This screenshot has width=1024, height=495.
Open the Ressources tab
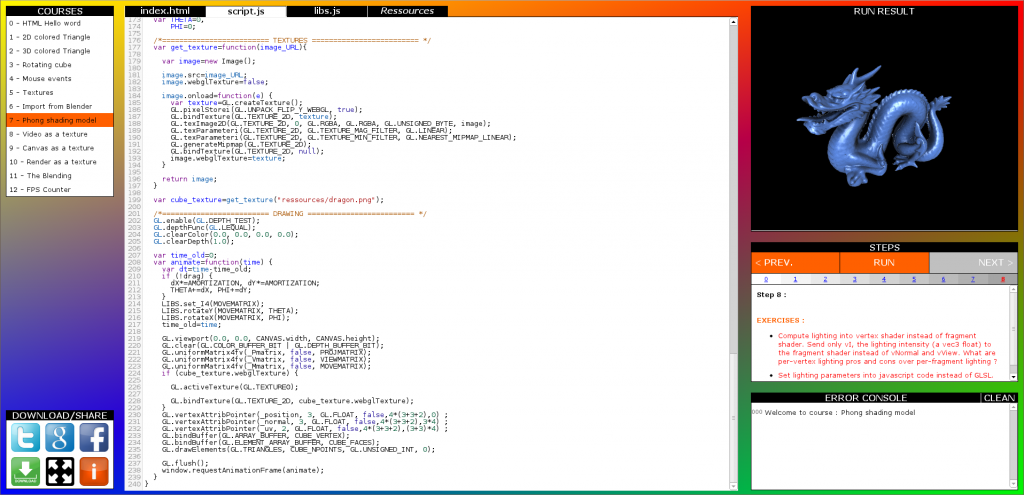[x=408, y=11]
